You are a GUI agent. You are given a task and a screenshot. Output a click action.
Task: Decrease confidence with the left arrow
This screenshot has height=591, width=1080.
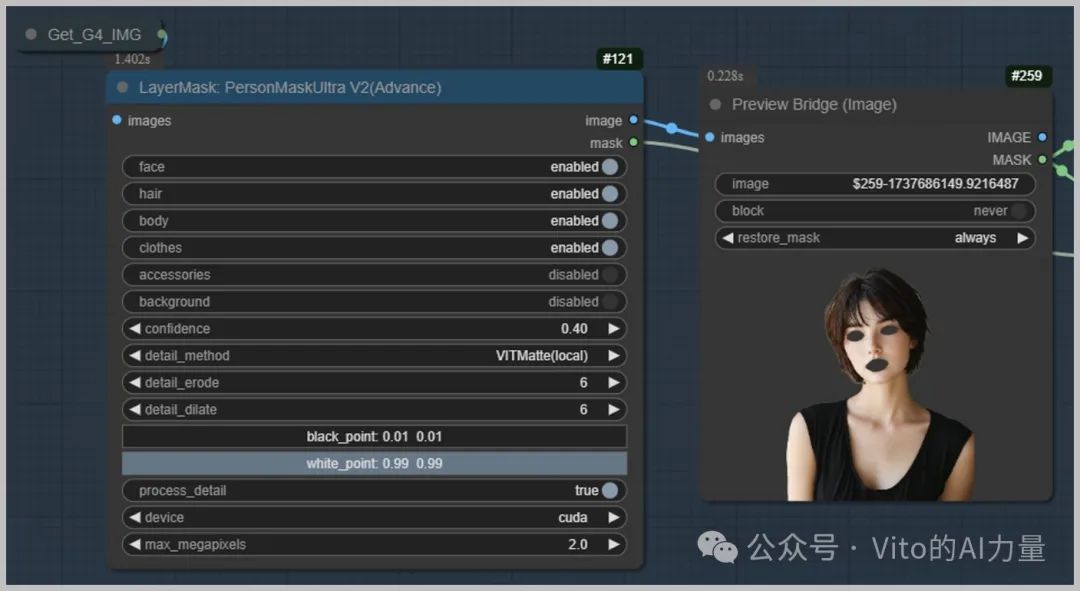(x=134, y=329)
